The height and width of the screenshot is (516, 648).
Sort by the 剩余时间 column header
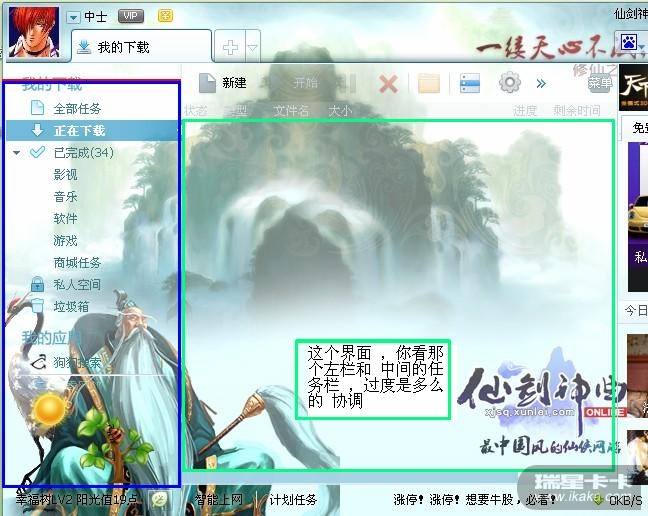click(x=577, y=110)
